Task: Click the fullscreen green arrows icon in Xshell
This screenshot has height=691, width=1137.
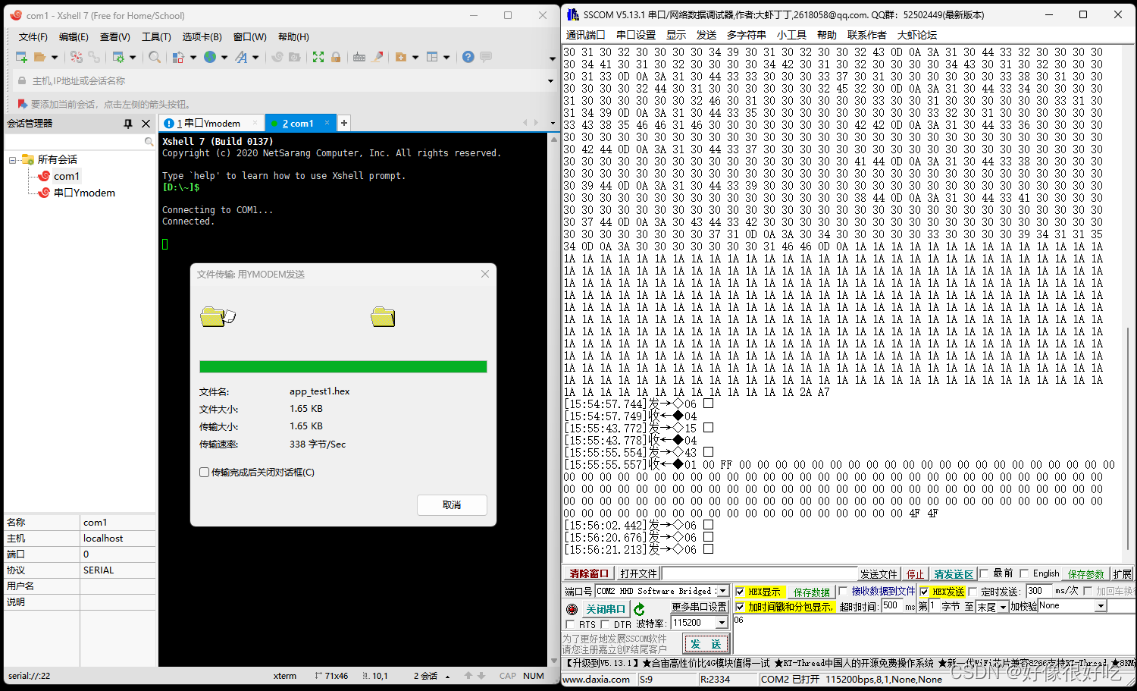Action: [318, 57]
